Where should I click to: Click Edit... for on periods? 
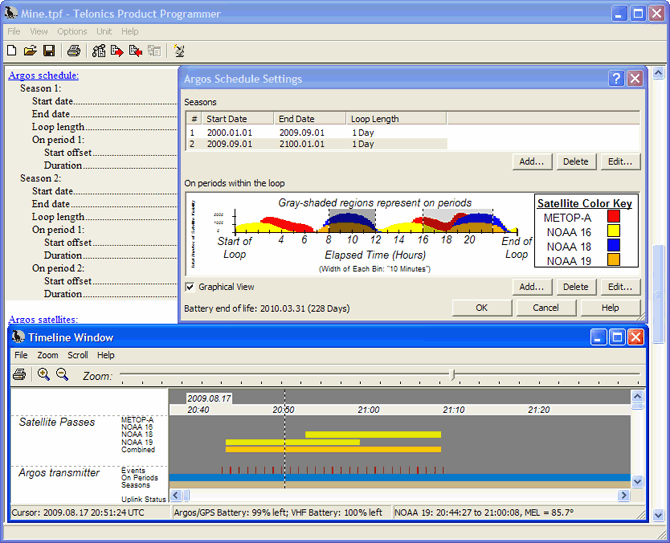[x=620, y=287]
